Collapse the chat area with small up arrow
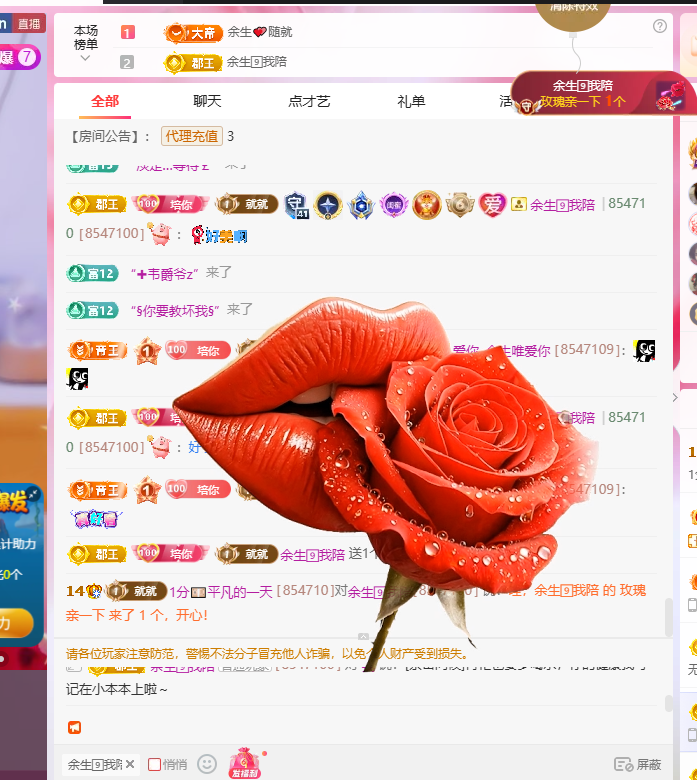This screenshot has width=697, height=780. (x=363, y=637)
